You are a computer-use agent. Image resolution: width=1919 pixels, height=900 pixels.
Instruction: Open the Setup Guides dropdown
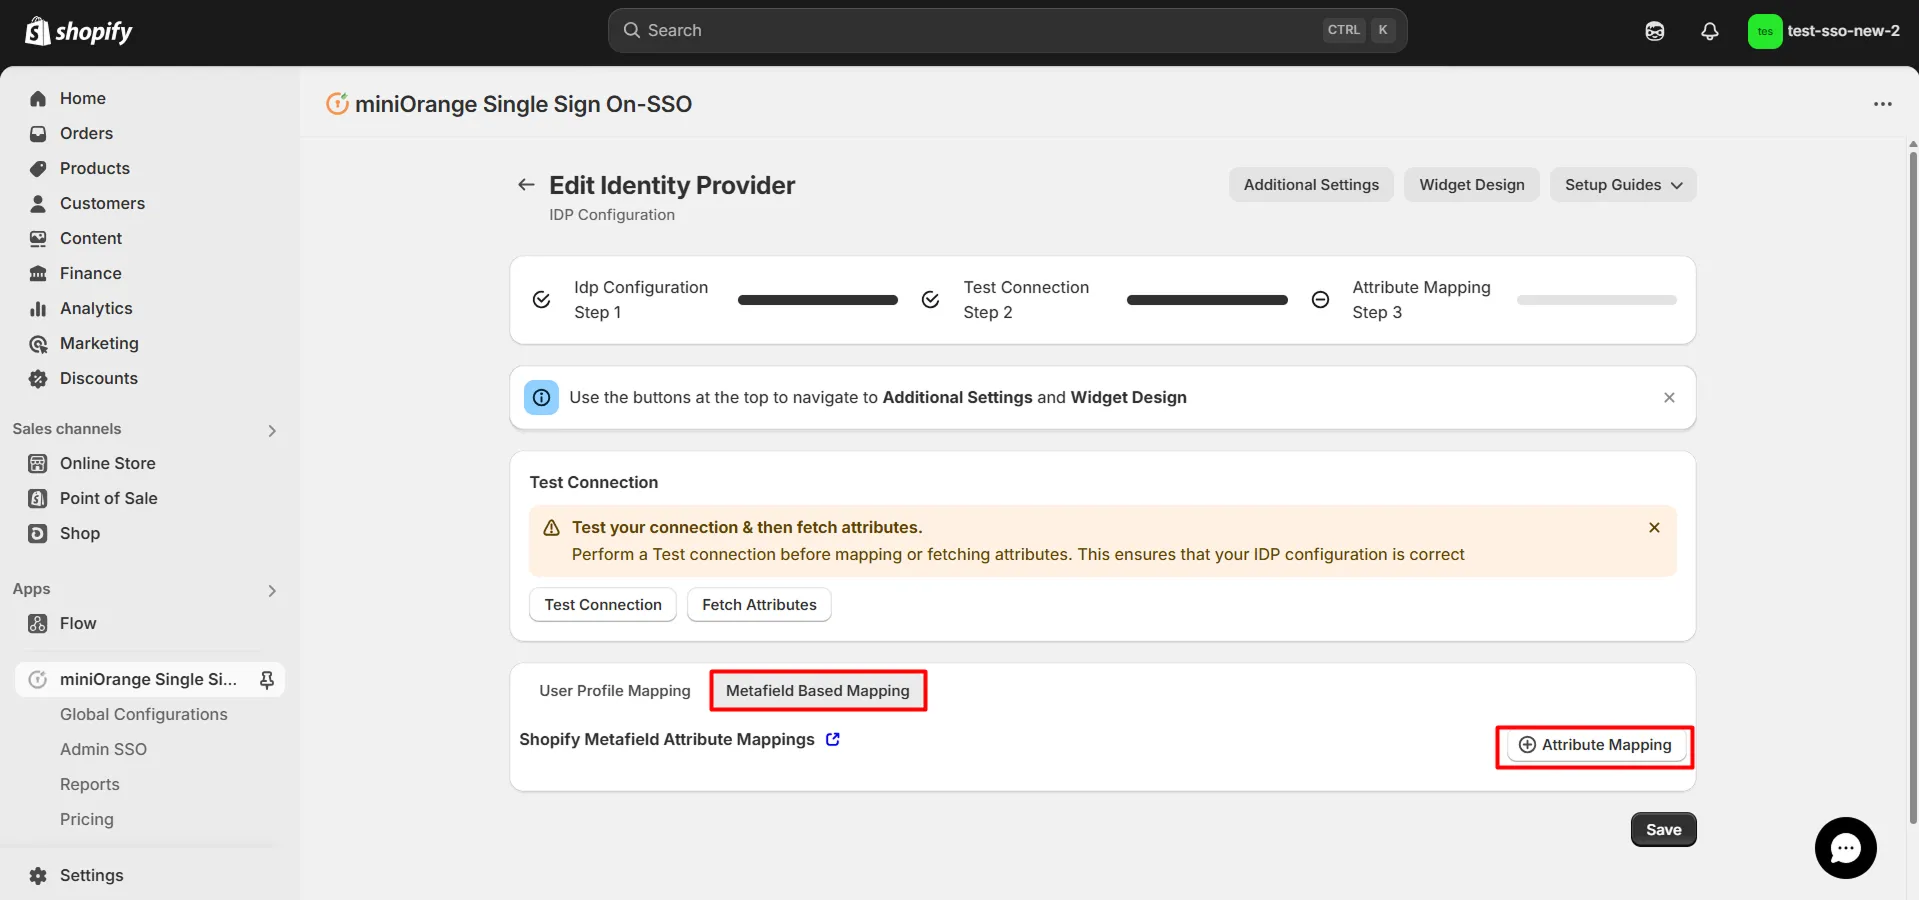pos(1623,185)
